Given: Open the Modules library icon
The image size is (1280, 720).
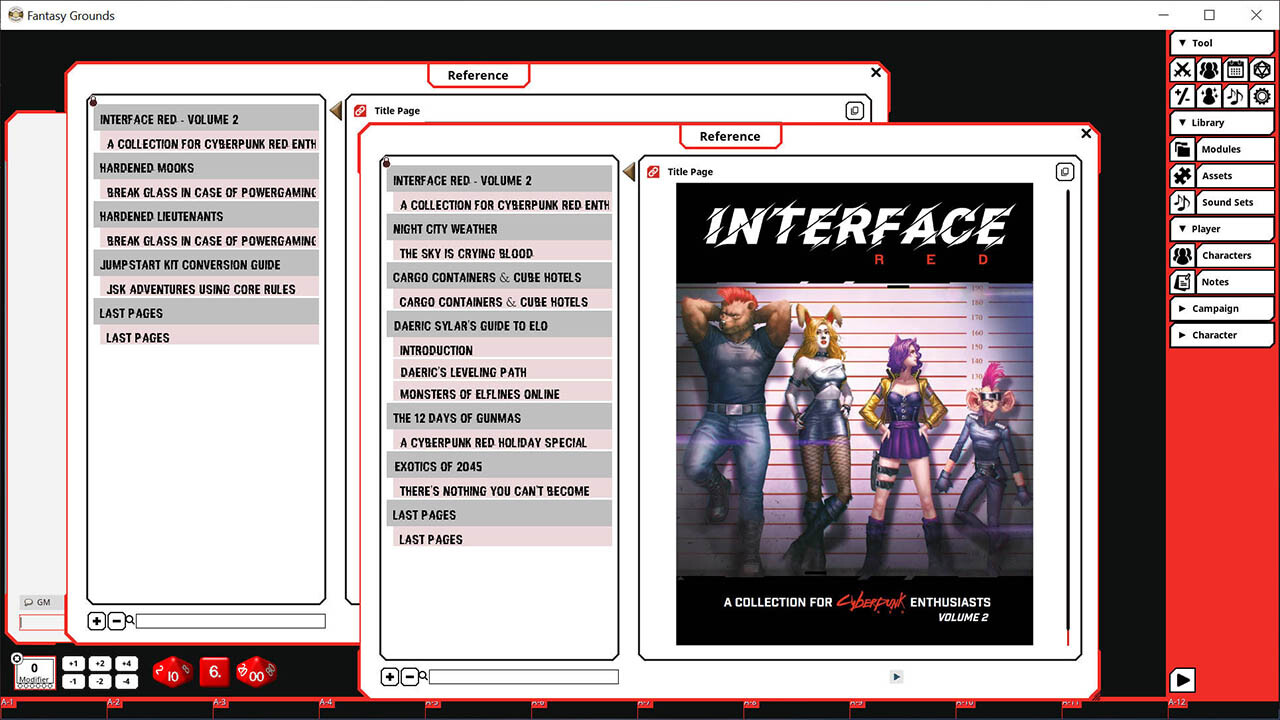Looking at the screenshot, I should click(x=1182, y=149).
